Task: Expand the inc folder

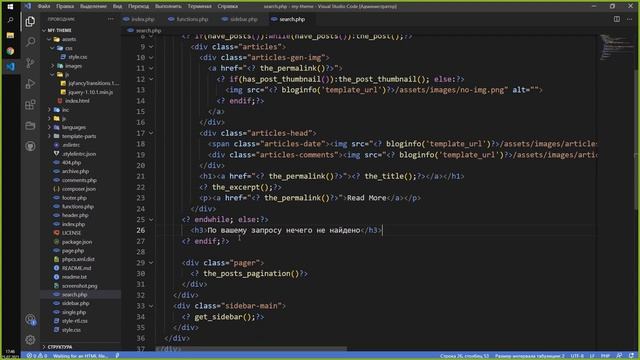Action: point(49,110)
